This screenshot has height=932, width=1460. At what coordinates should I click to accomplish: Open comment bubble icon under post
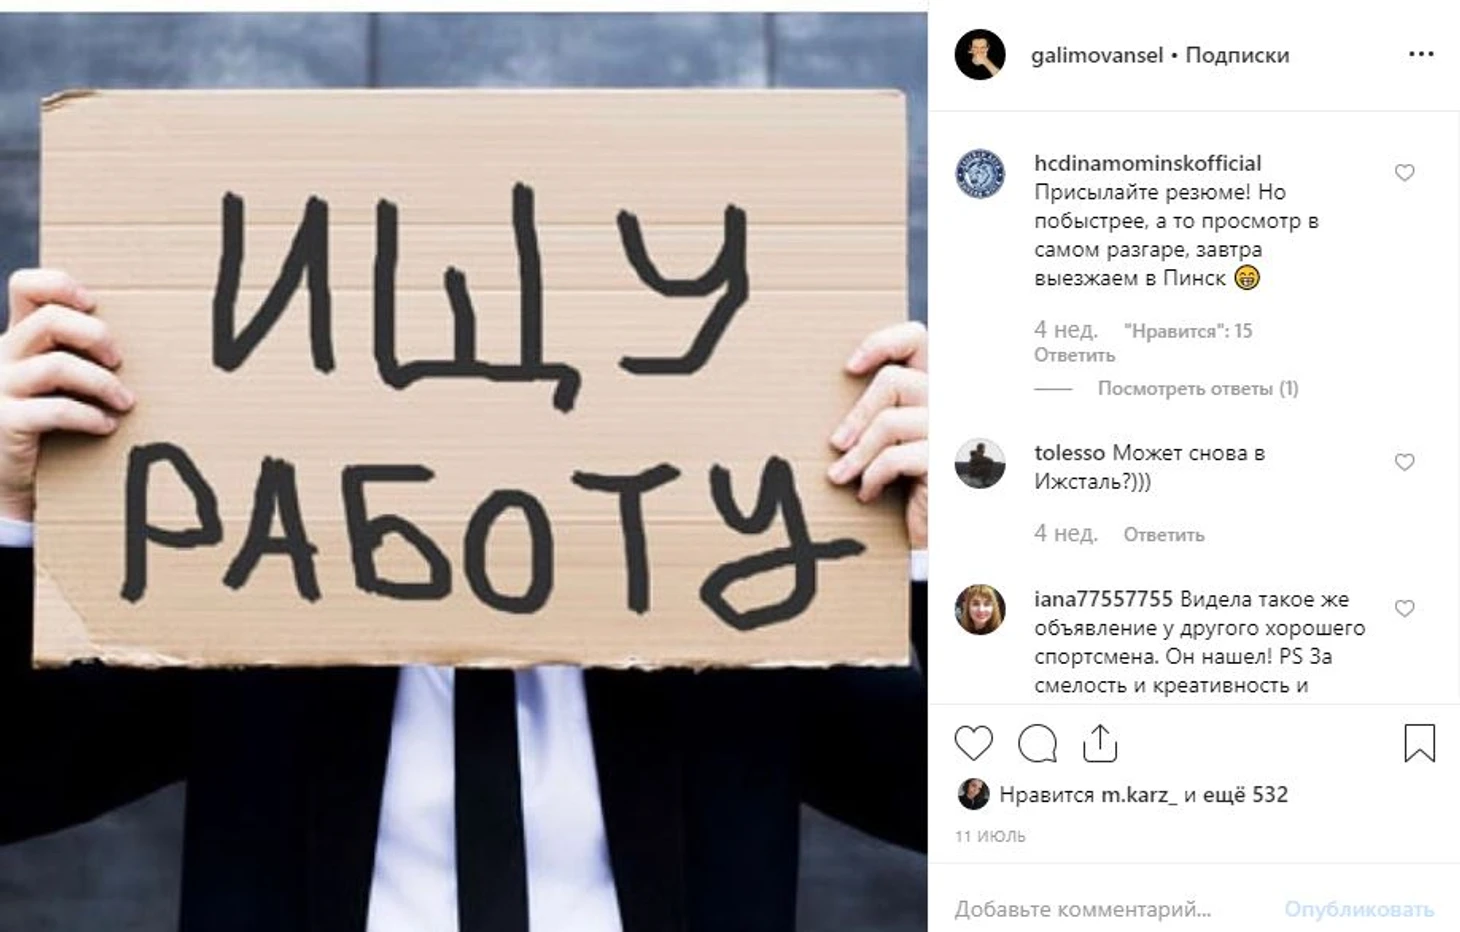[1037, 744]
